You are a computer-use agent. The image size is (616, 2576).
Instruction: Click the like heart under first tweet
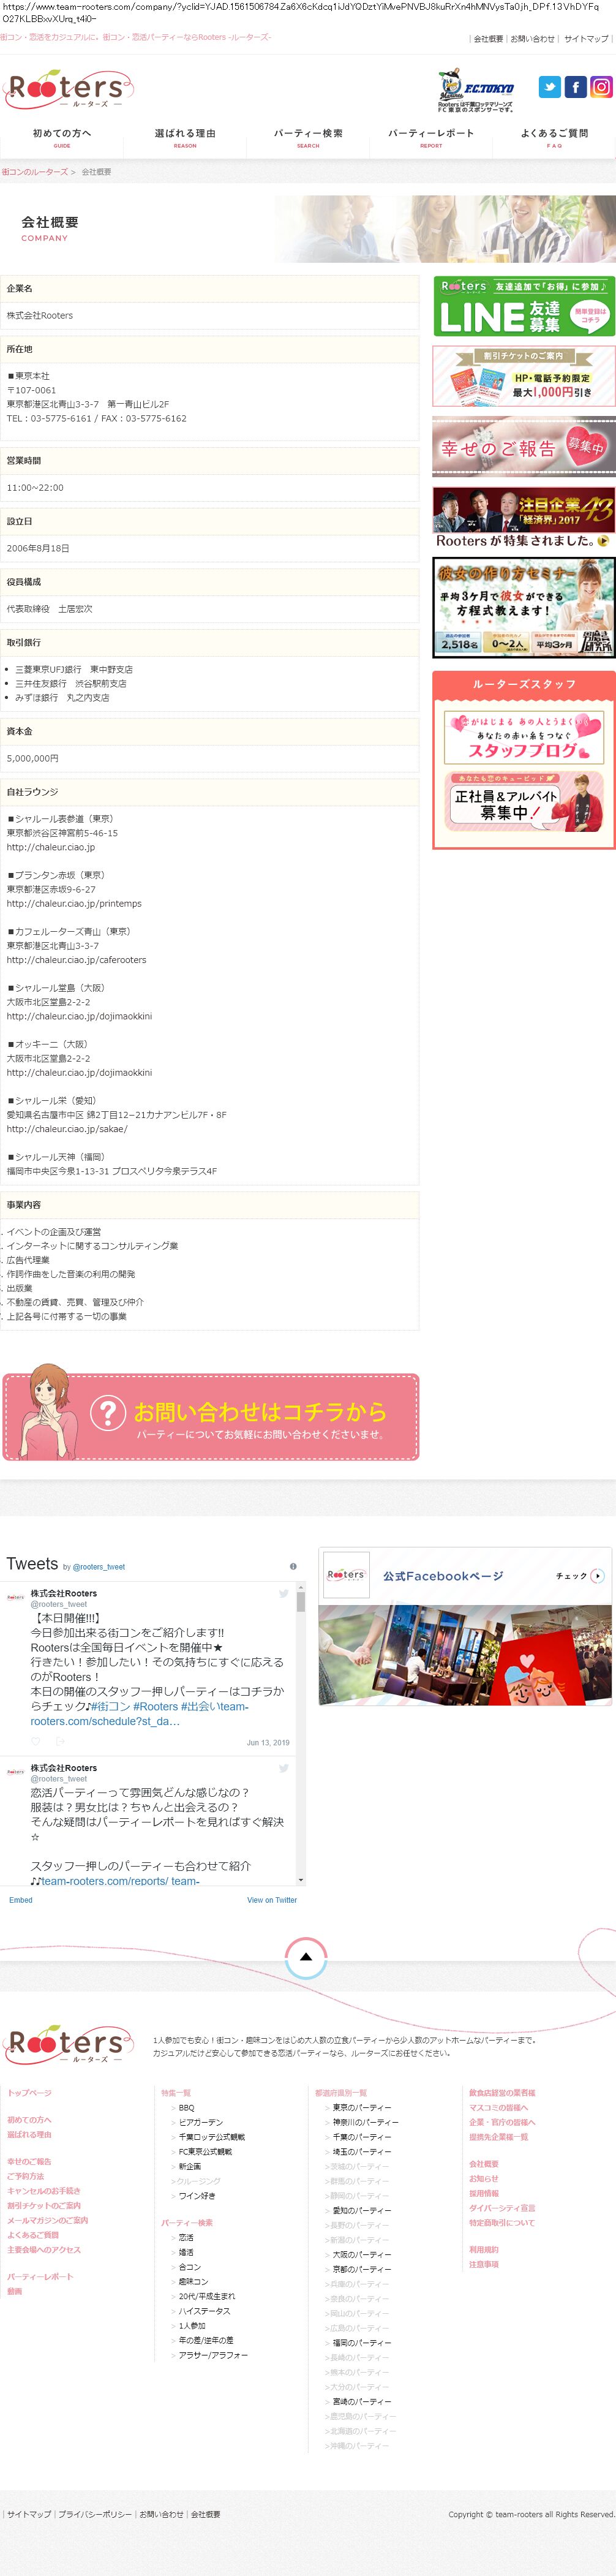(35, 1741)
